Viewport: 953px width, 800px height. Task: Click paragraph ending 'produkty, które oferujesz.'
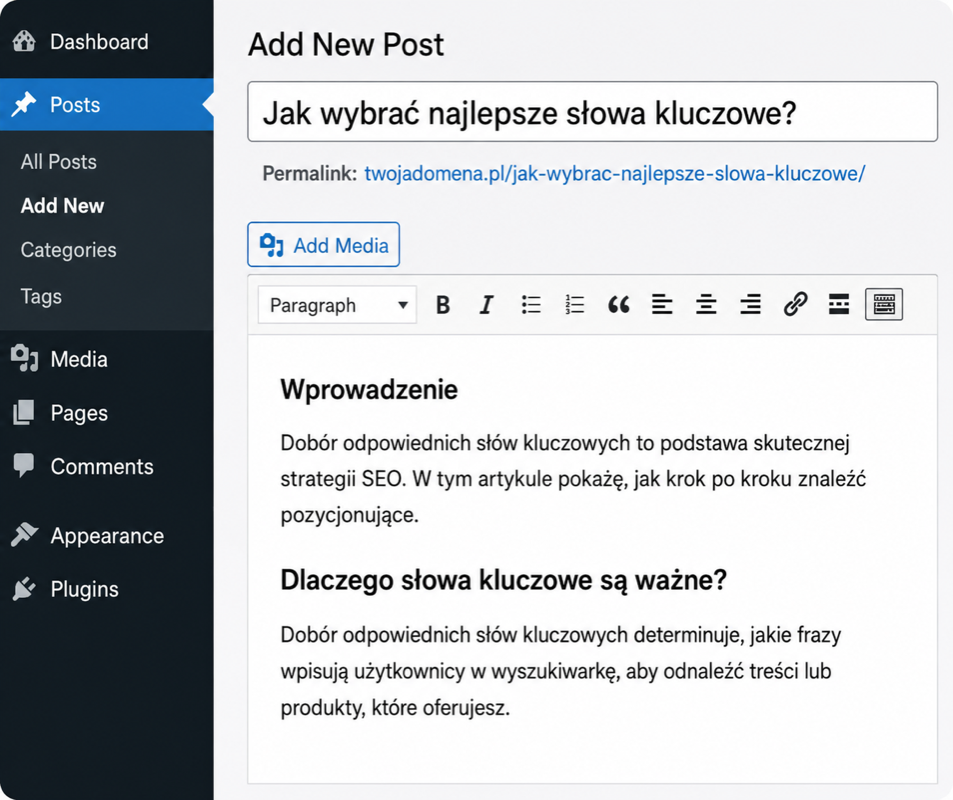coord(561,671)
